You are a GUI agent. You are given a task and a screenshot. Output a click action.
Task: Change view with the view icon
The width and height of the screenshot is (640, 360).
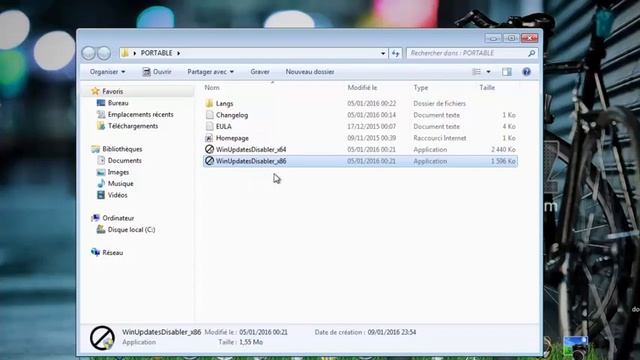(x=476, y=72)
